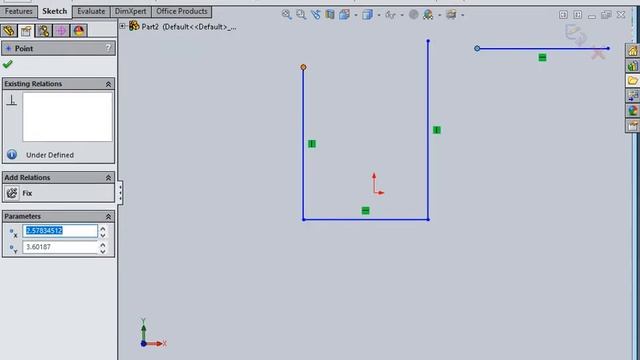Click X coordinate field 2.57834512

[60, 231]
